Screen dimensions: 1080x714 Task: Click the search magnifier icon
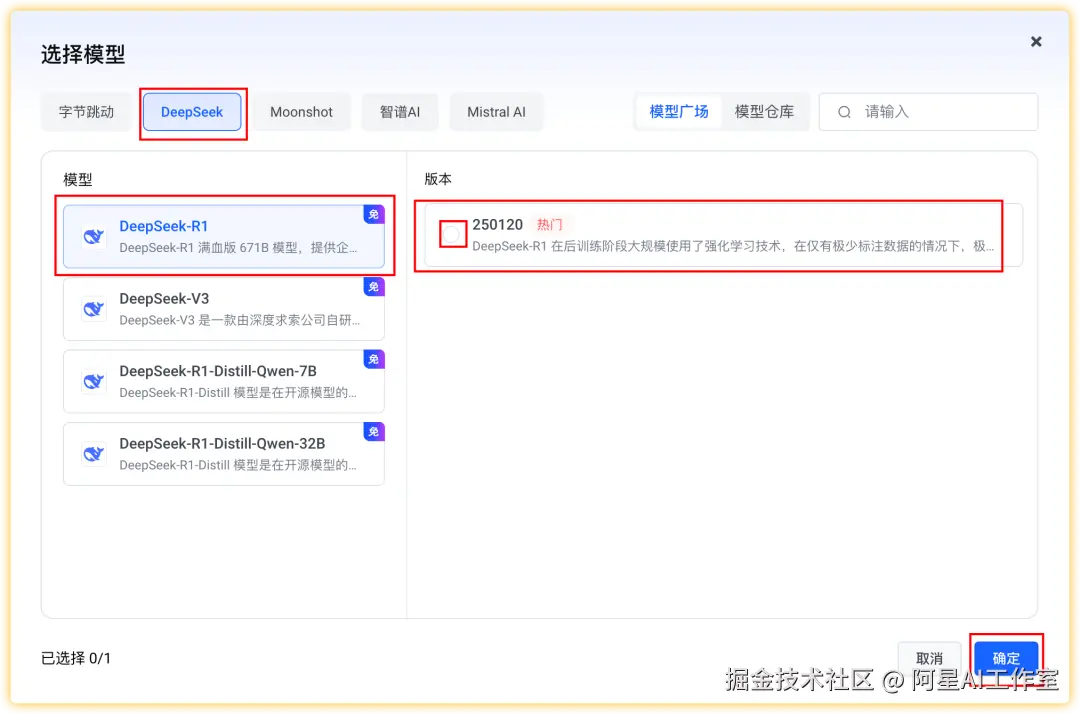(x=844, y=112)
